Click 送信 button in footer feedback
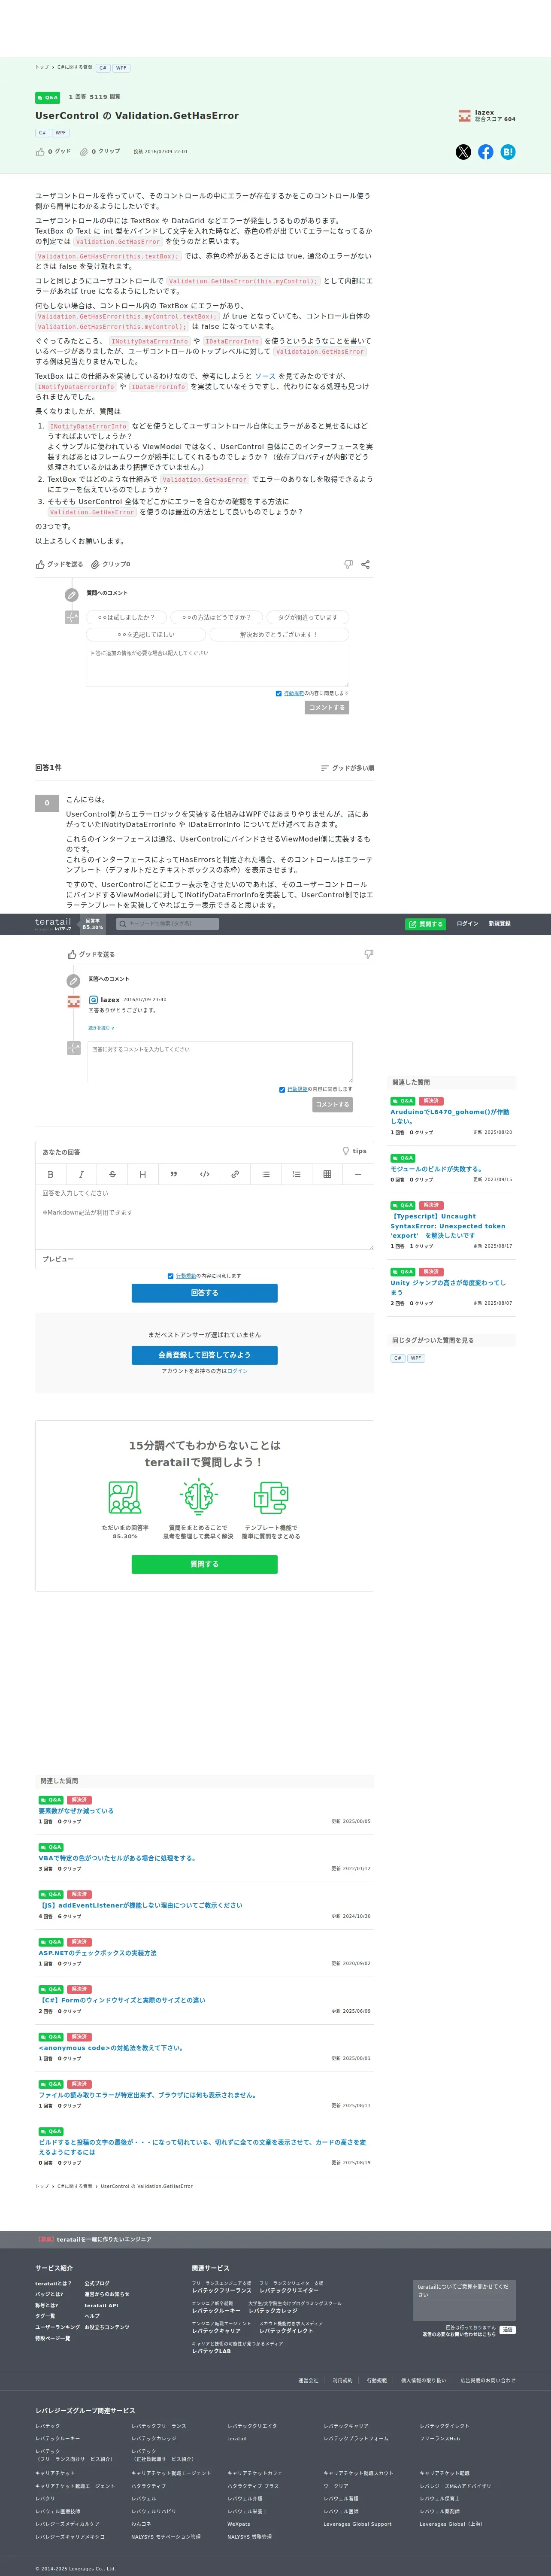Viewport: 551px width, 2576px height. point(508,2330)
